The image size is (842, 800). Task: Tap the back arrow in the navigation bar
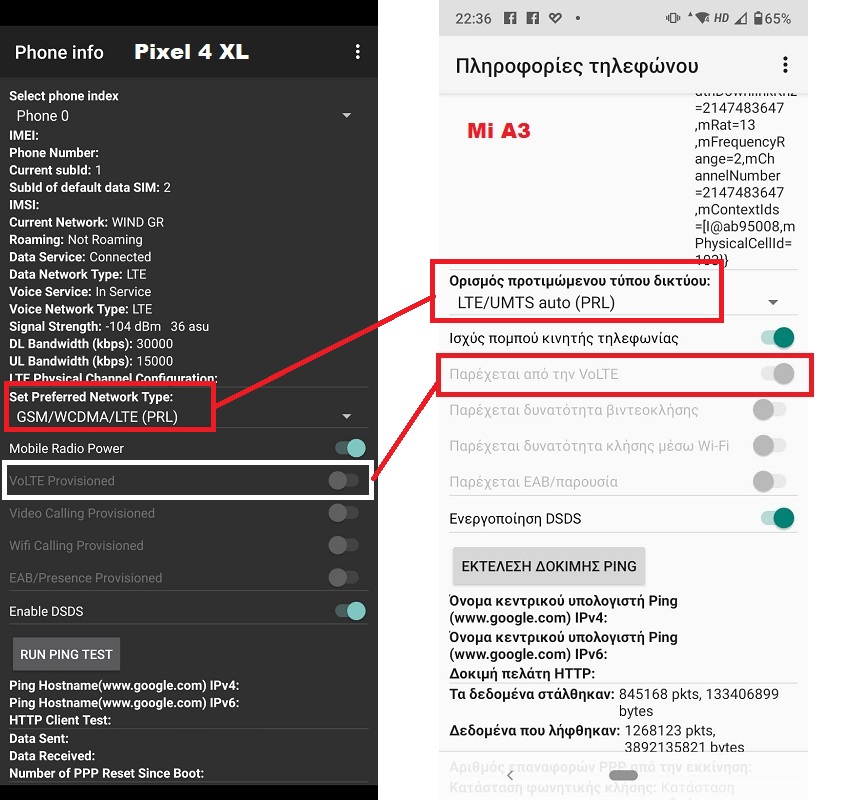tap(510, 775)
